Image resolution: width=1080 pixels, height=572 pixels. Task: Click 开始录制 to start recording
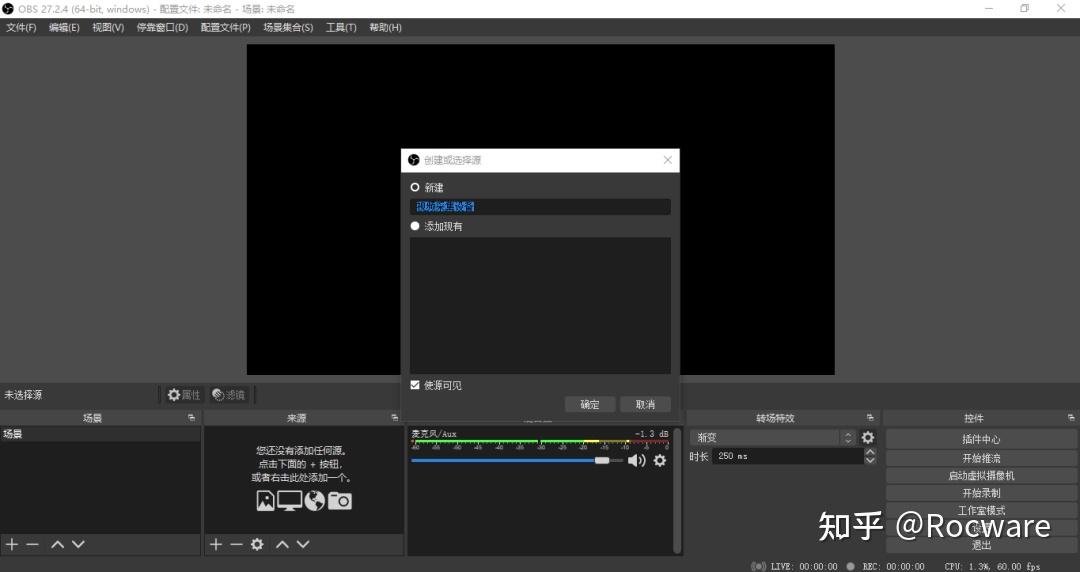click(981, 493)
